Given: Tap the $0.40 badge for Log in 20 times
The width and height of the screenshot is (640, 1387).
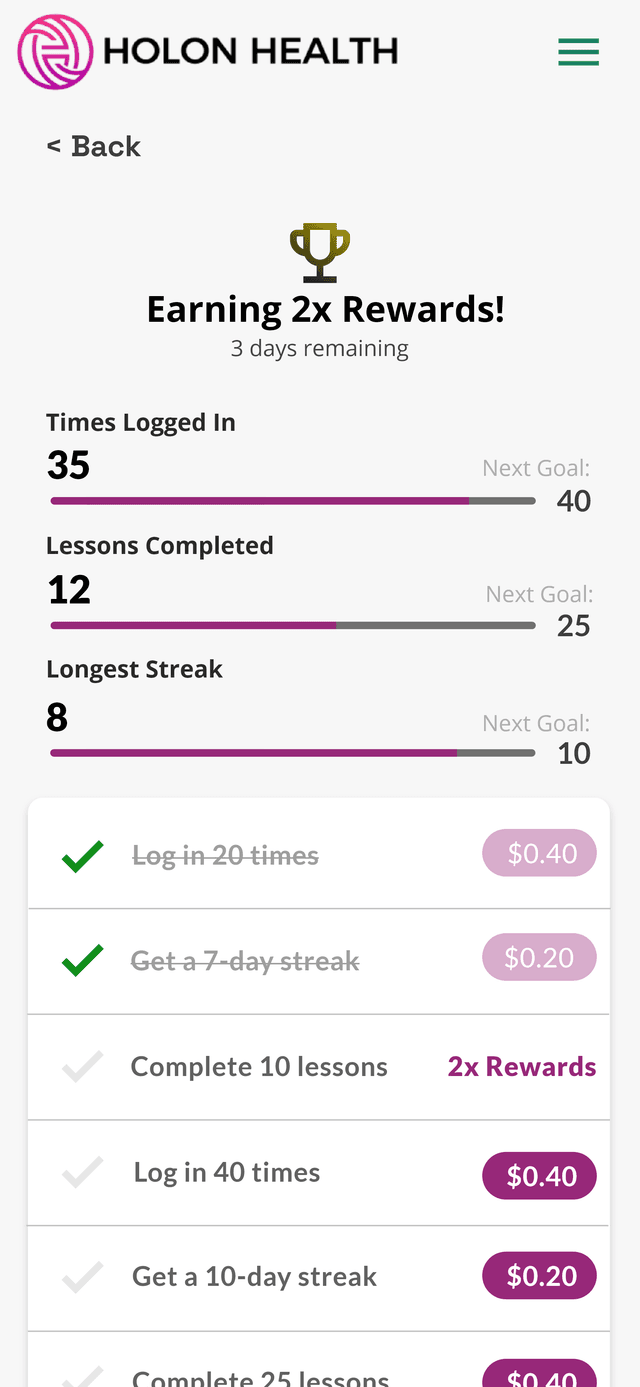Looking at the screenshot, I should (x=540, y=854).
